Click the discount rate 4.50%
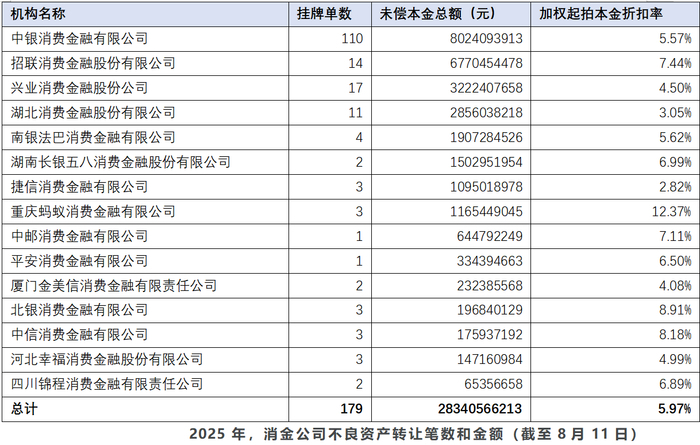Screen dimensions: 700x445 [x=675, y=88]
